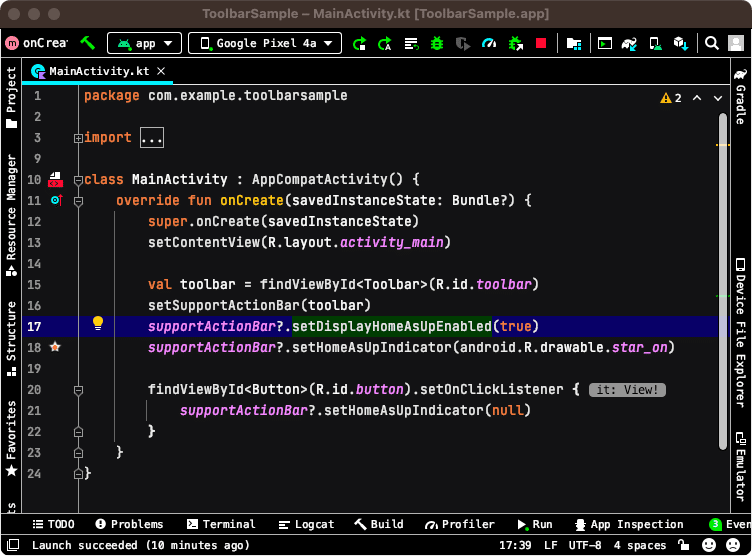
Task: Click the warning count indicator
Action: coord(671,98)
